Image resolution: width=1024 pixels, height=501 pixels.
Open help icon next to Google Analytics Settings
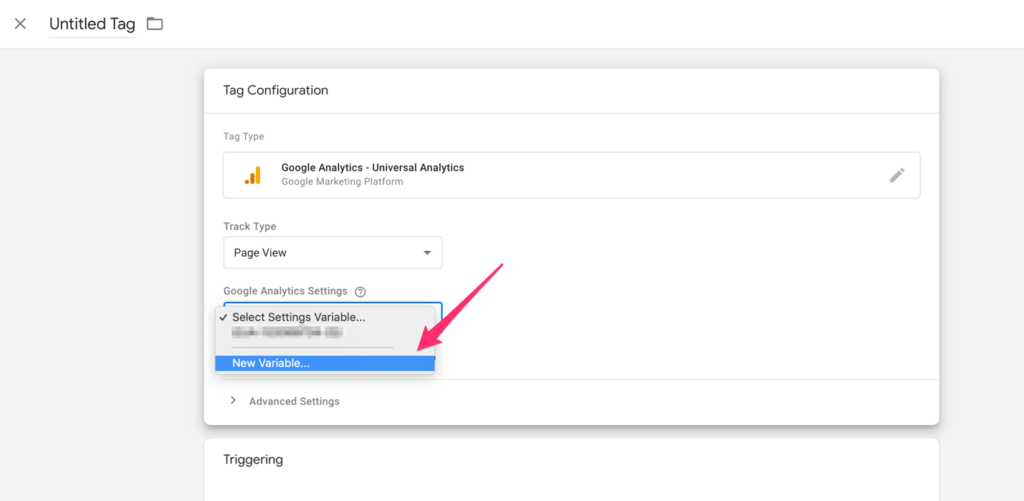[360, 292]
